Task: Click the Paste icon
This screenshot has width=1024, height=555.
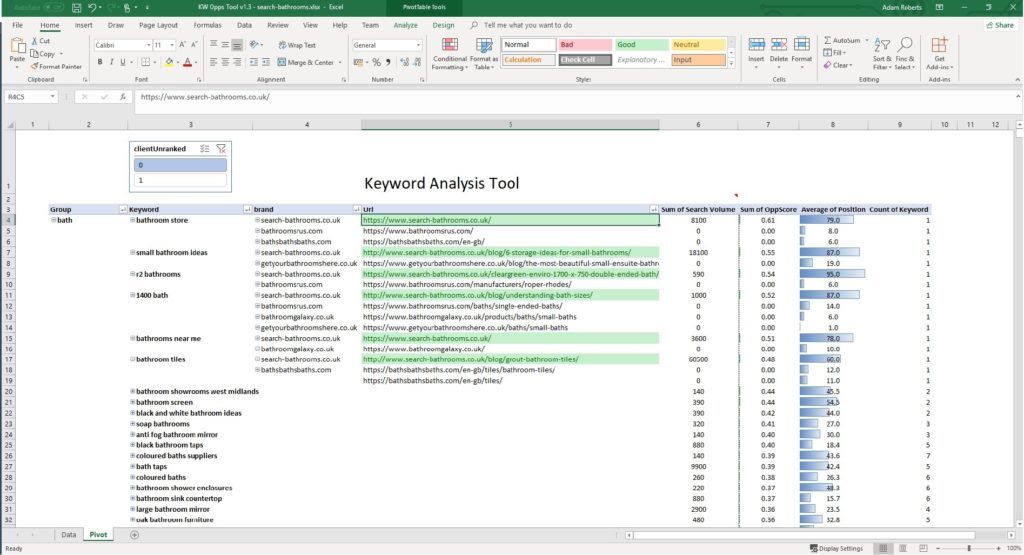Action: pos(18,46)
